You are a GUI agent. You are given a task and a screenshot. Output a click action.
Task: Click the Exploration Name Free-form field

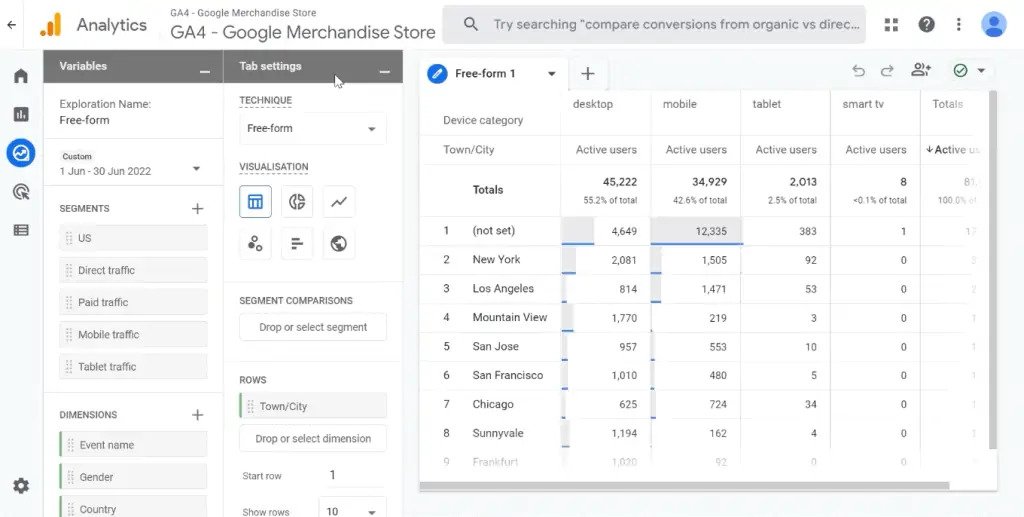(84, 120)
